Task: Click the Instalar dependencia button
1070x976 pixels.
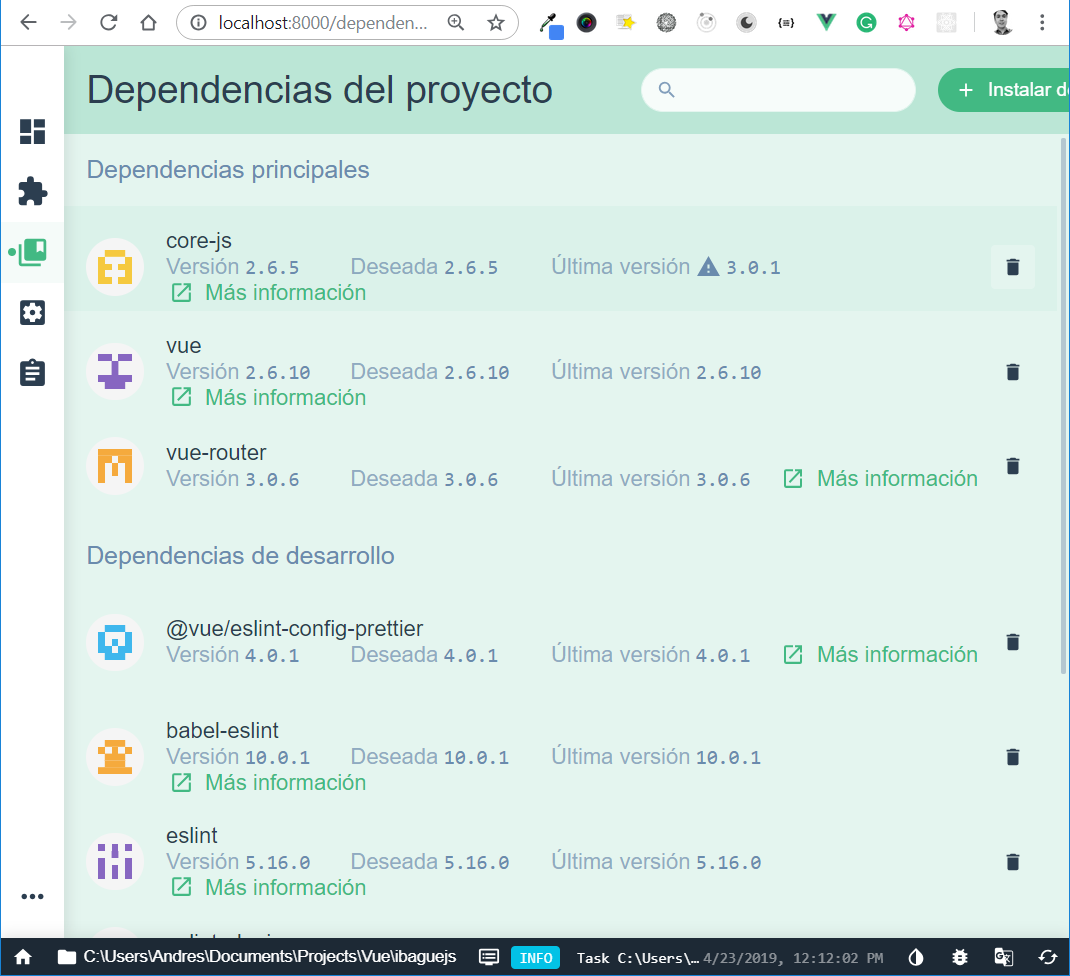Action: coord(1004,89)
